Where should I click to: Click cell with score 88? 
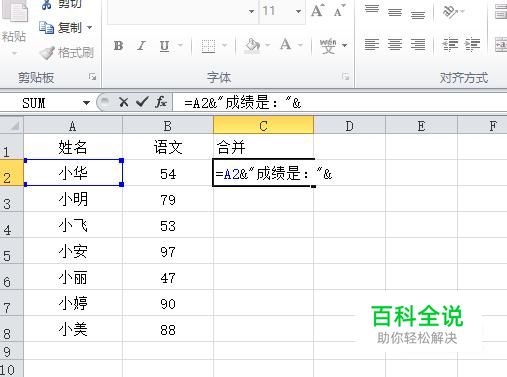click(x=168, y=329)
